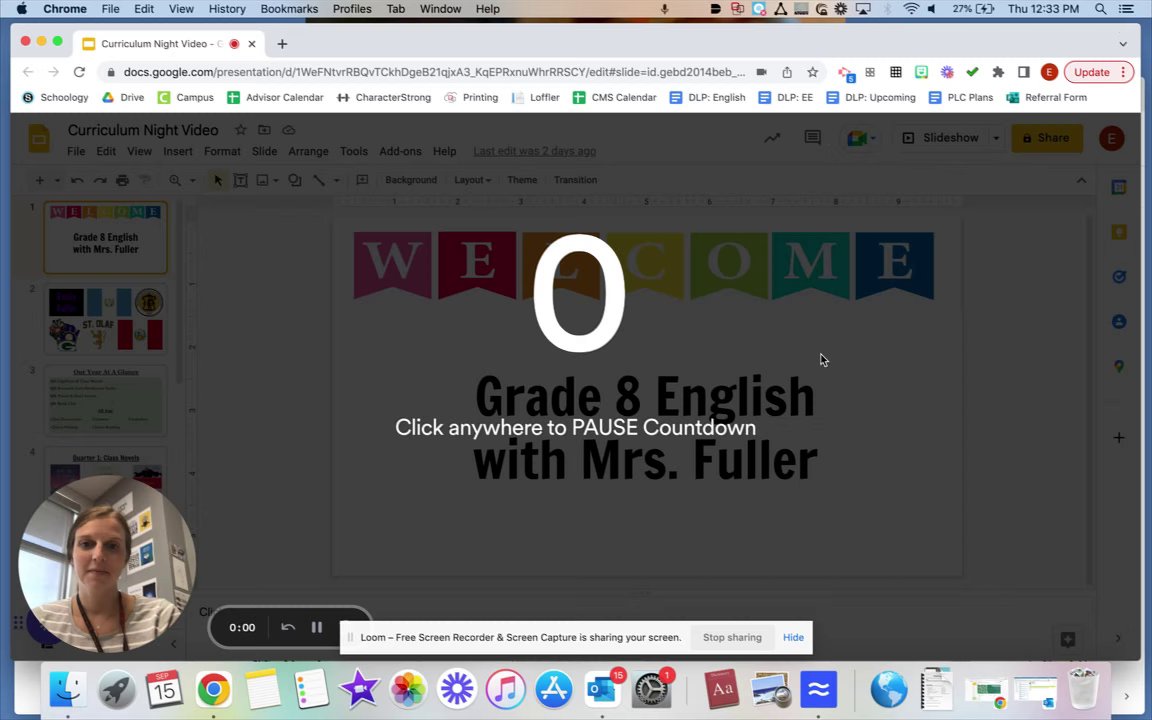Open the Share button in Slides
Image resolution: width=1152 pixels, height=720 pixels.
click(1046, 138)
